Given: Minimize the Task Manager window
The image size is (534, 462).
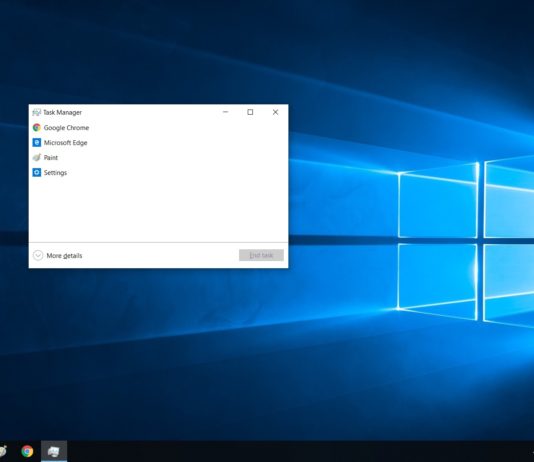Looking at the screenshot, I should 225,112.
